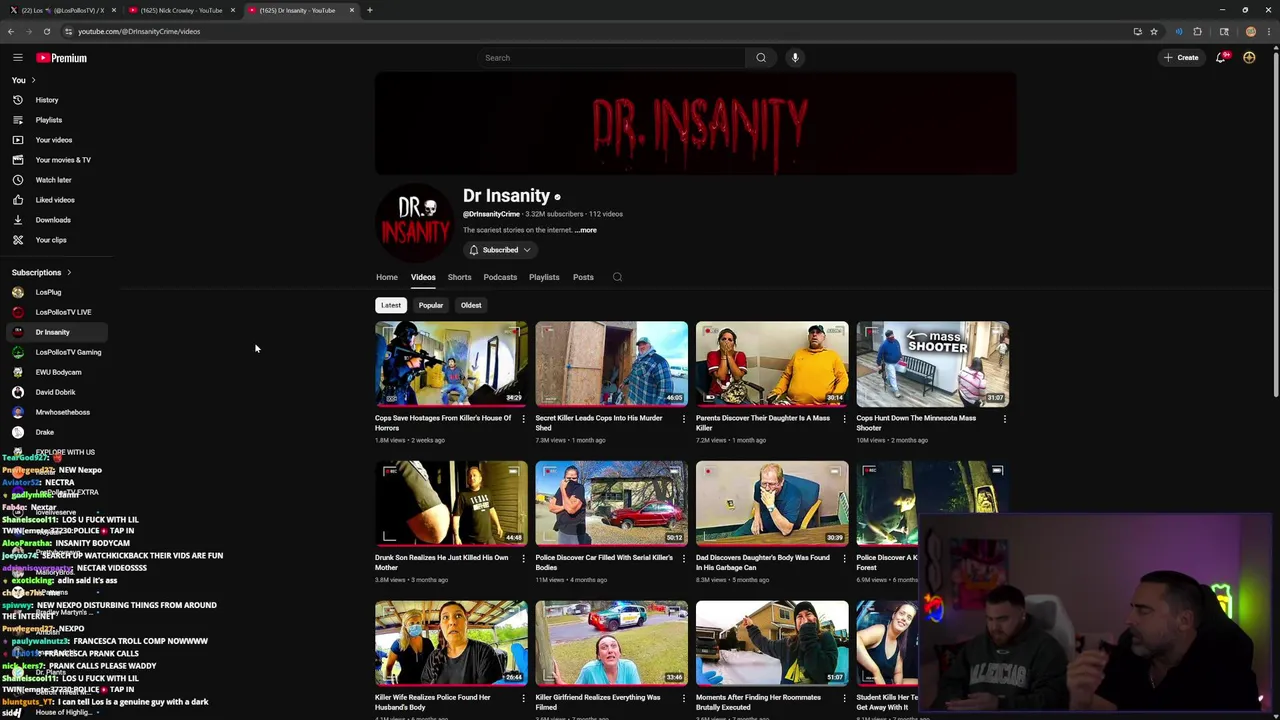Play Moments After Finding Roommates thumbnail
The height and width of the screenshot is (720, 1280).
click(x=772, y=643)
